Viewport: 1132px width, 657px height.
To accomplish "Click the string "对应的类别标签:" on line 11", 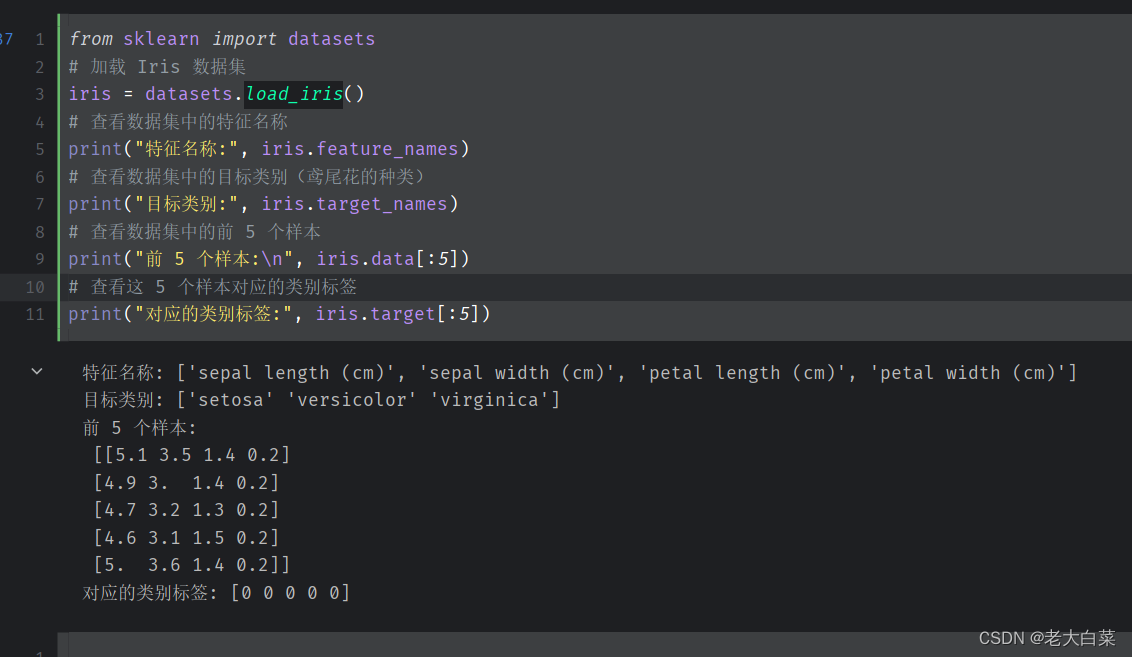I will click(x=214, y=314).
